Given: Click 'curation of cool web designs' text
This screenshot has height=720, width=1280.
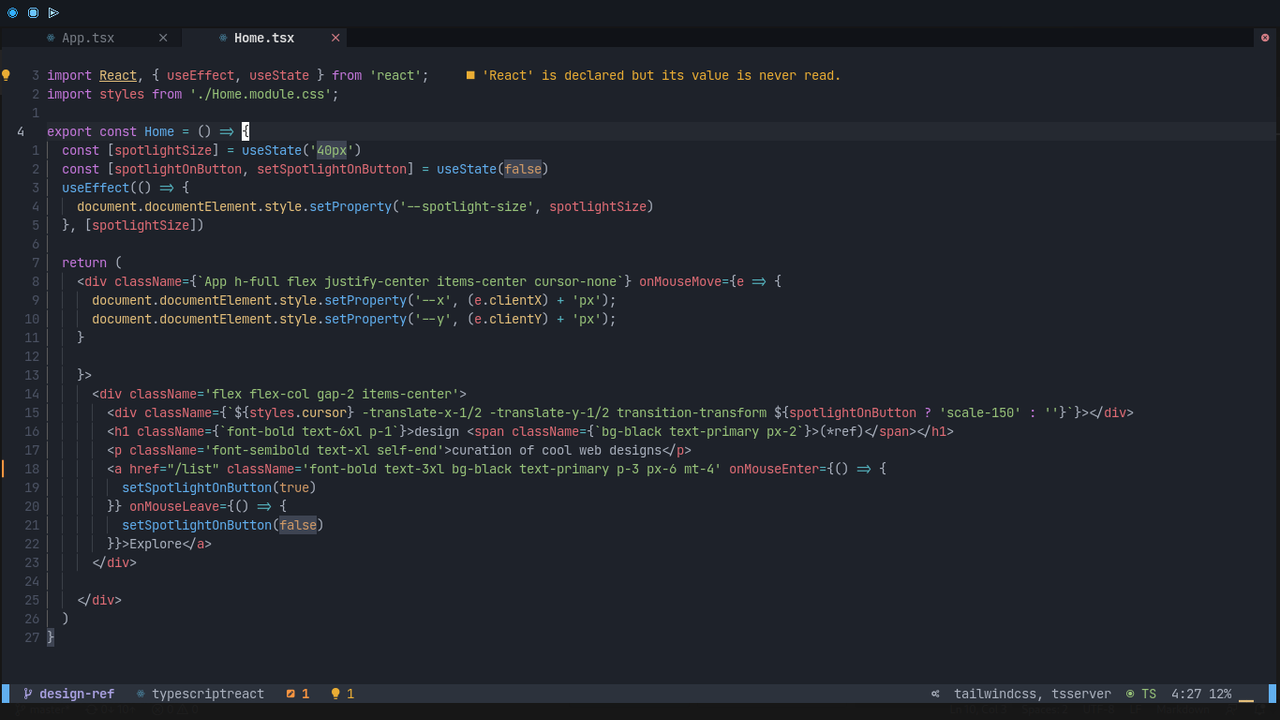Looking at the screenshot, I should [x=557, y=450].
